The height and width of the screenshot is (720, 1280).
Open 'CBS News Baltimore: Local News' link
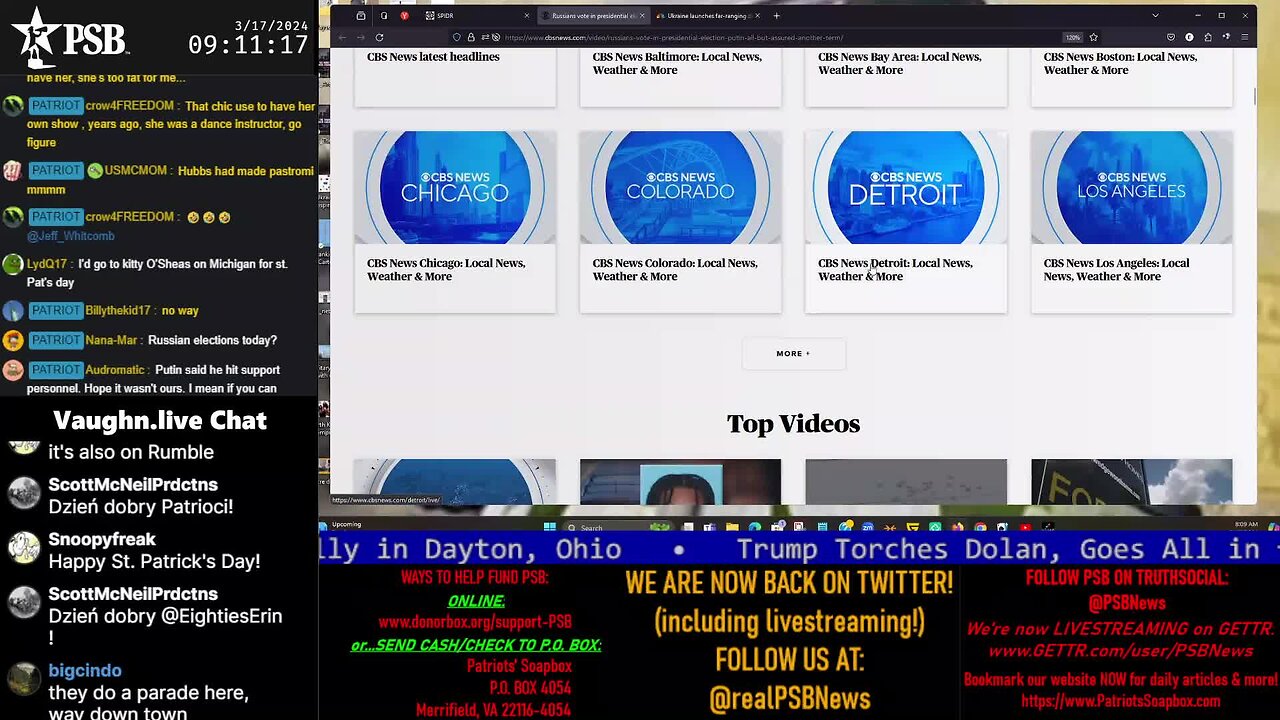point(677,63)
